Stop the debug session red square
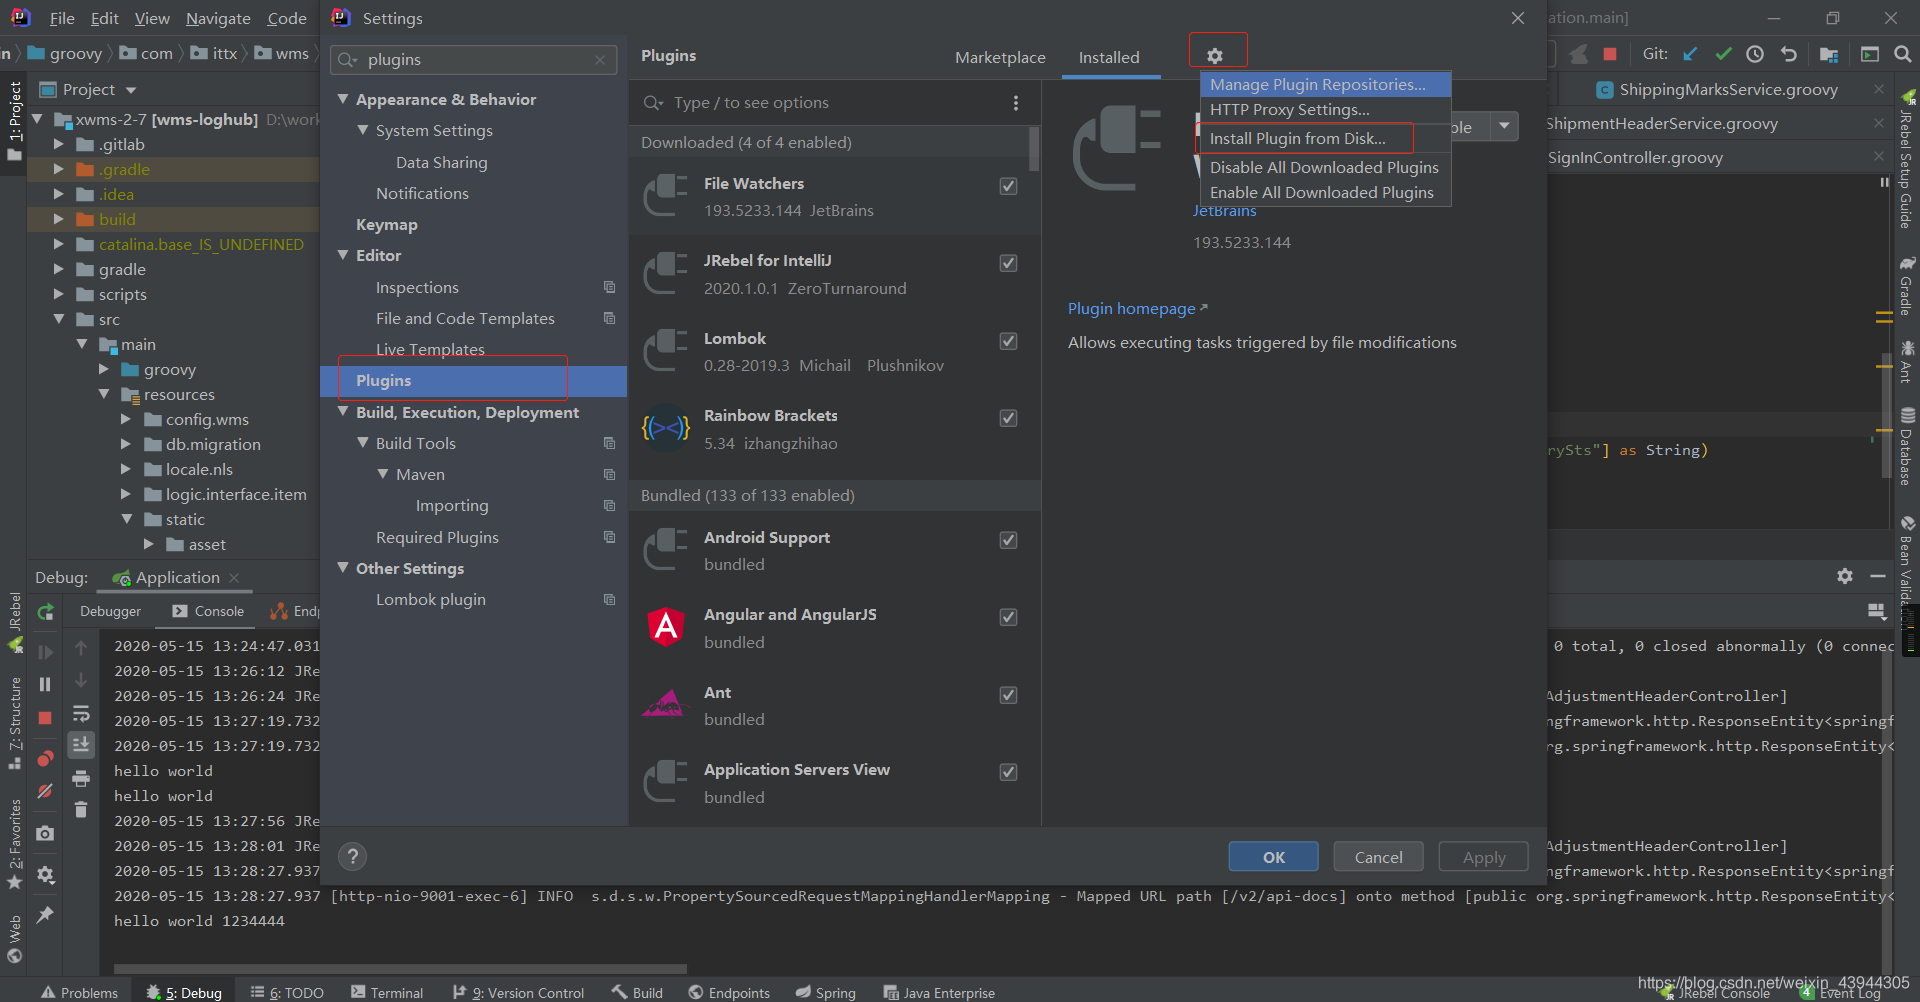The image size is (1920, 1002). point(45,718)
